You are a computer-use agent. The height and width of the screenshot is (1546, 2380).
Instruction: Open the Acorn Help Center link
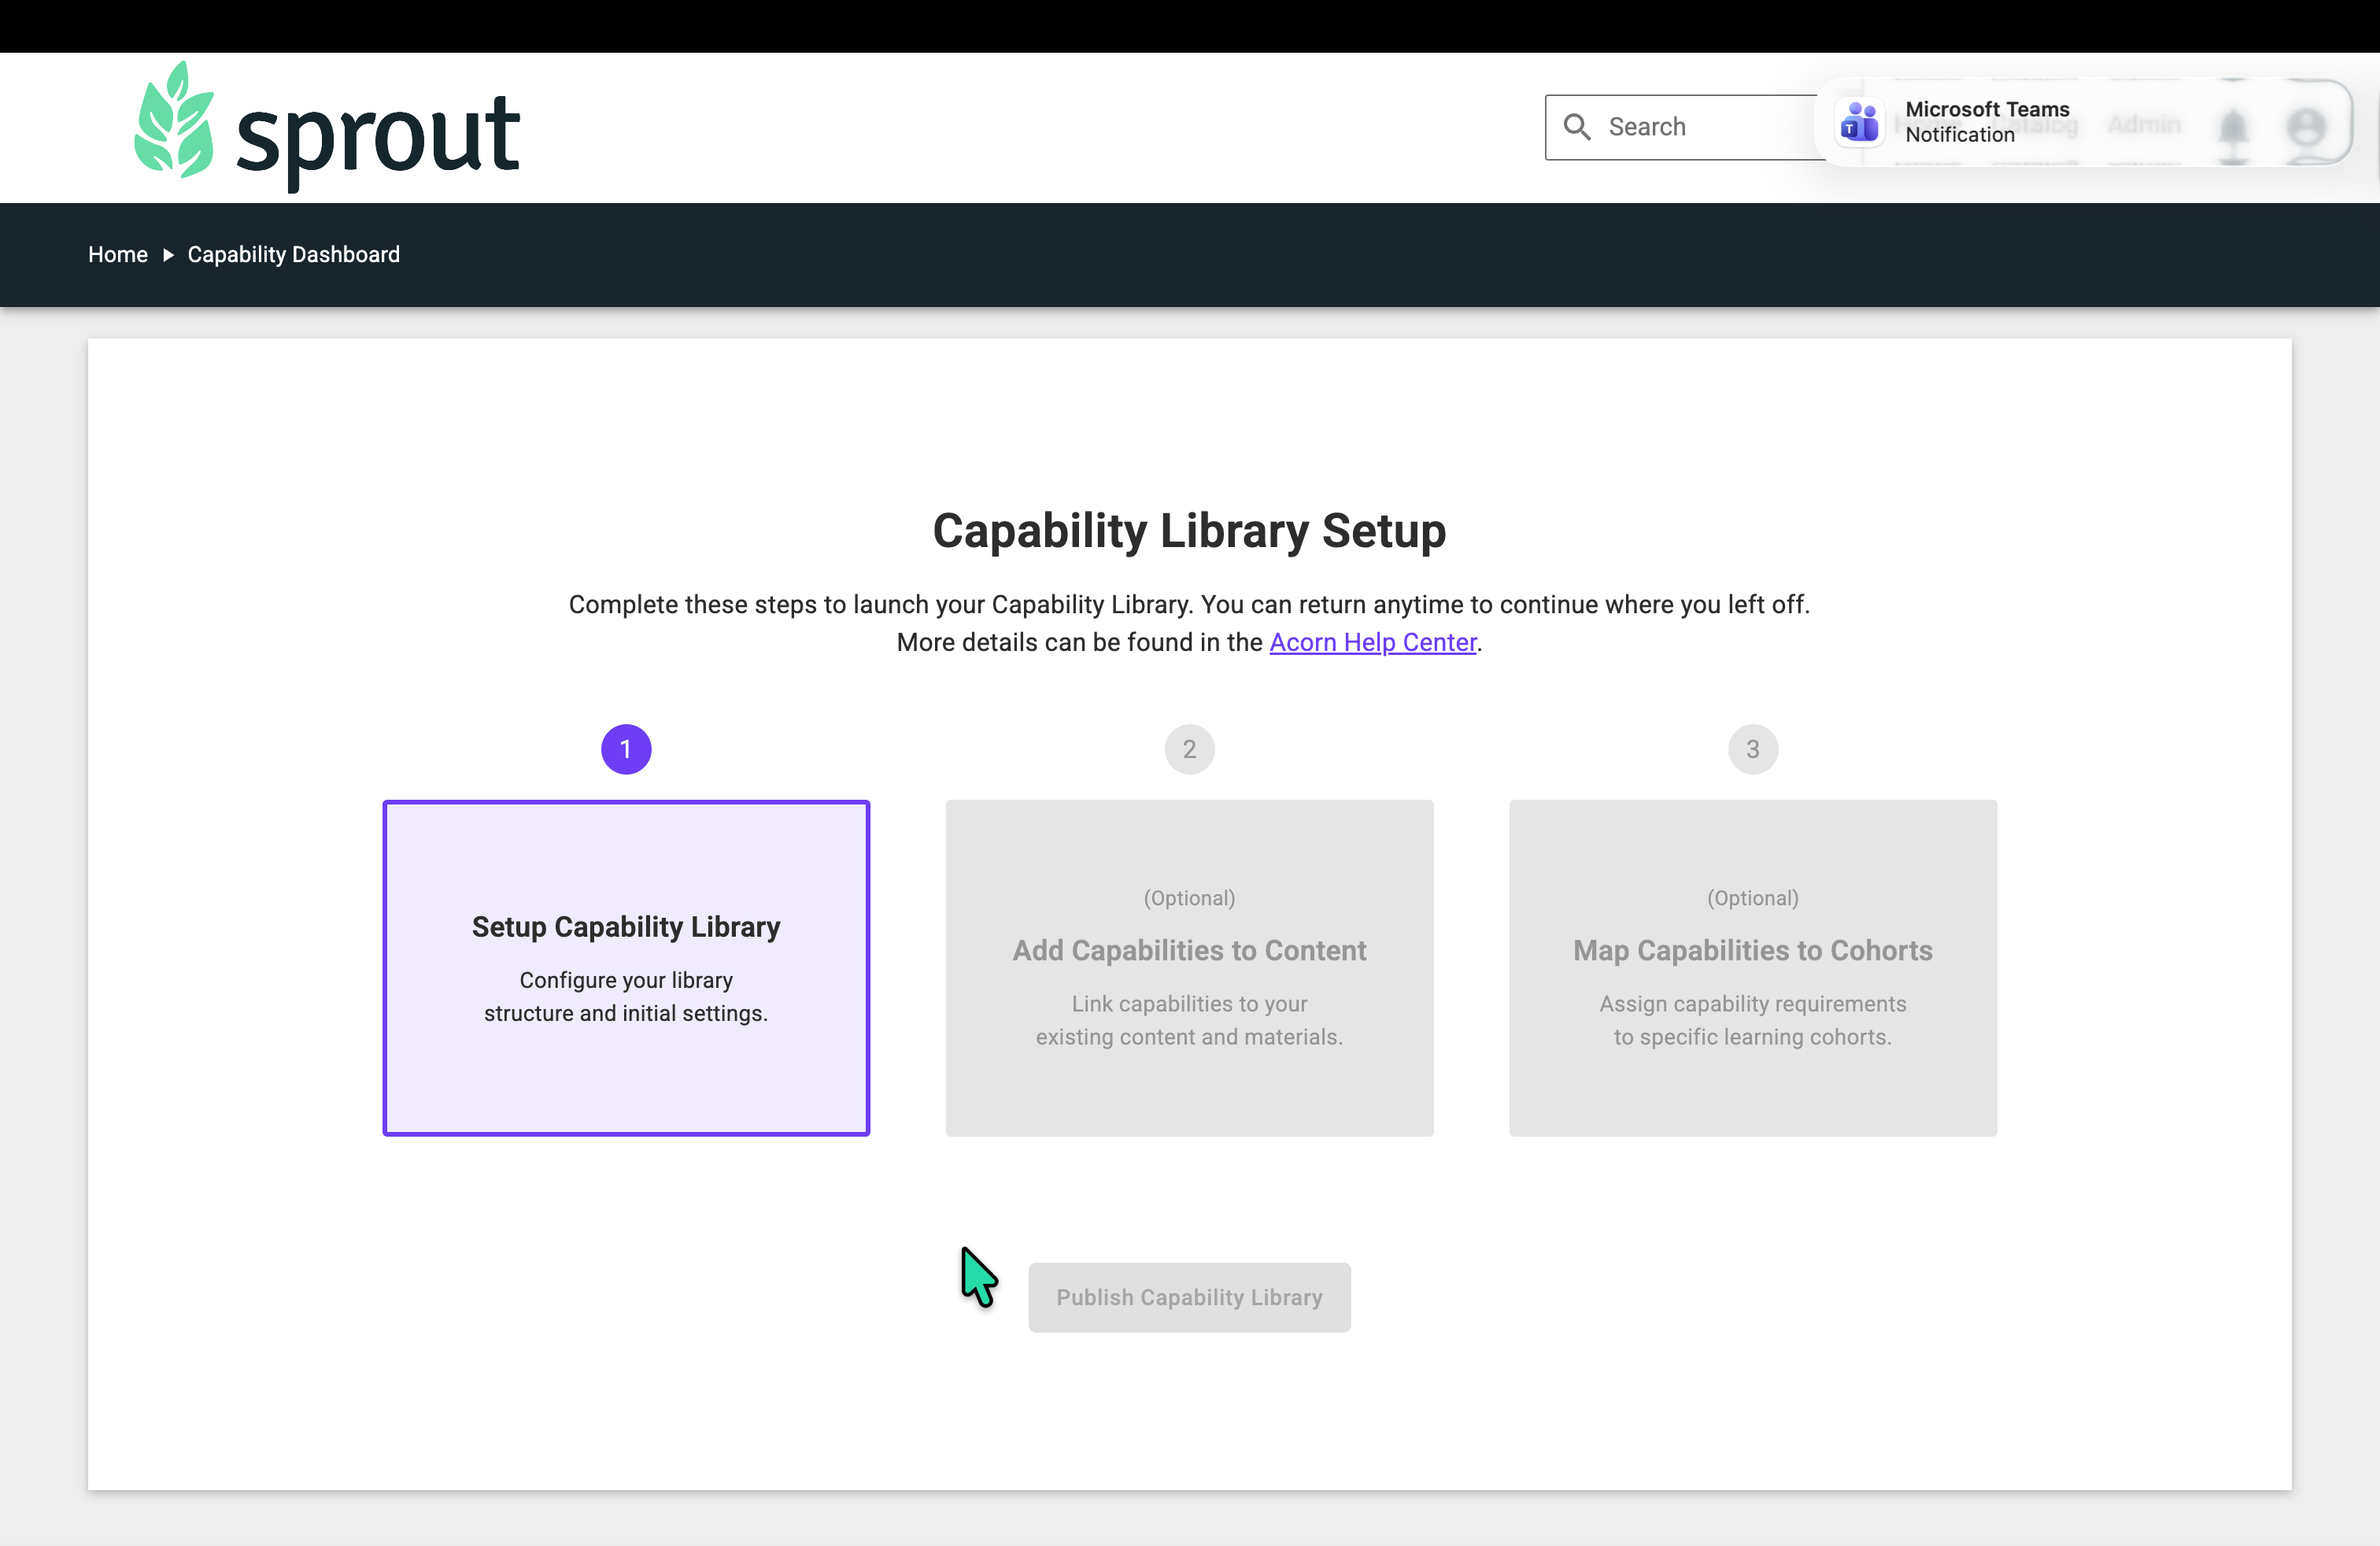click(1372, 642)
